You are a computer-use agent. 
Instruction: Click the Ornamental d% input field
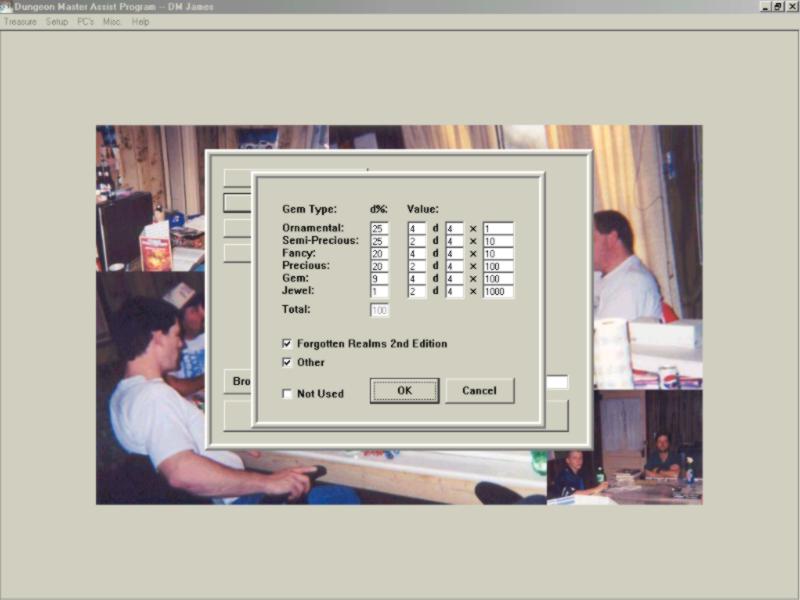pos(379,228)
